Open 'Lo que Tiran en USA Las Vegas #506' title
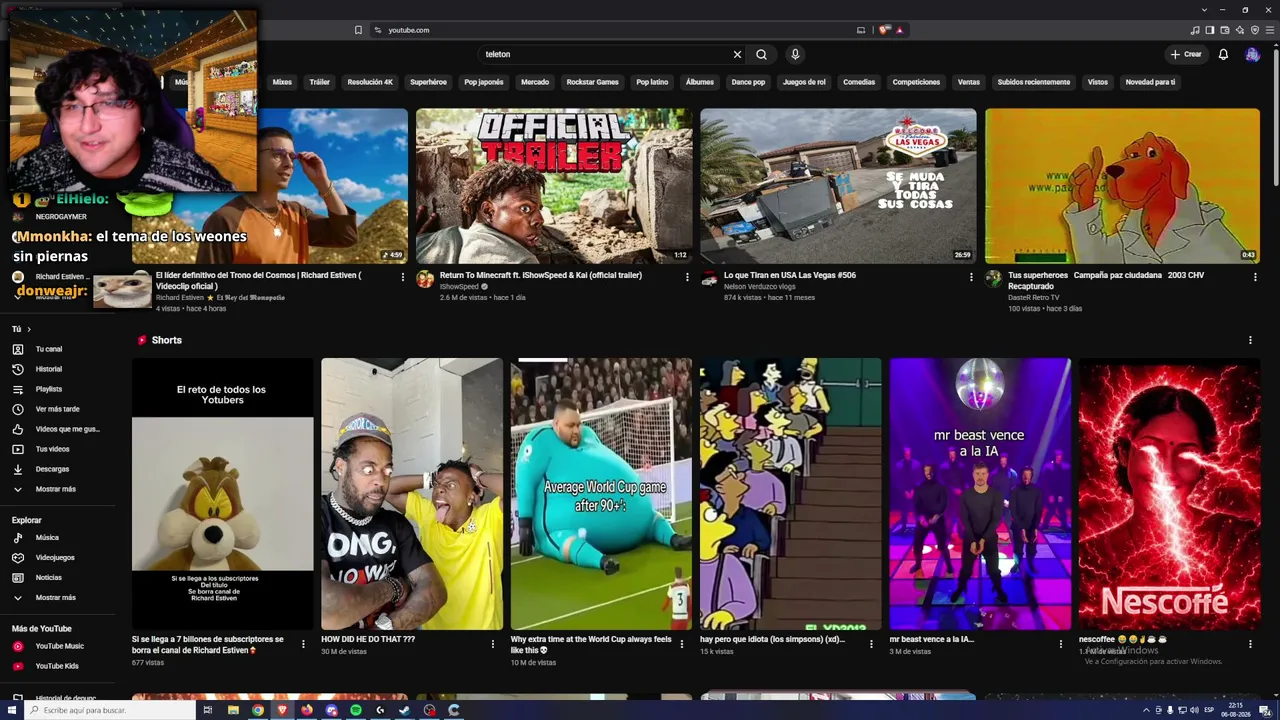1280x720 pixels. (x=790, y=275)
